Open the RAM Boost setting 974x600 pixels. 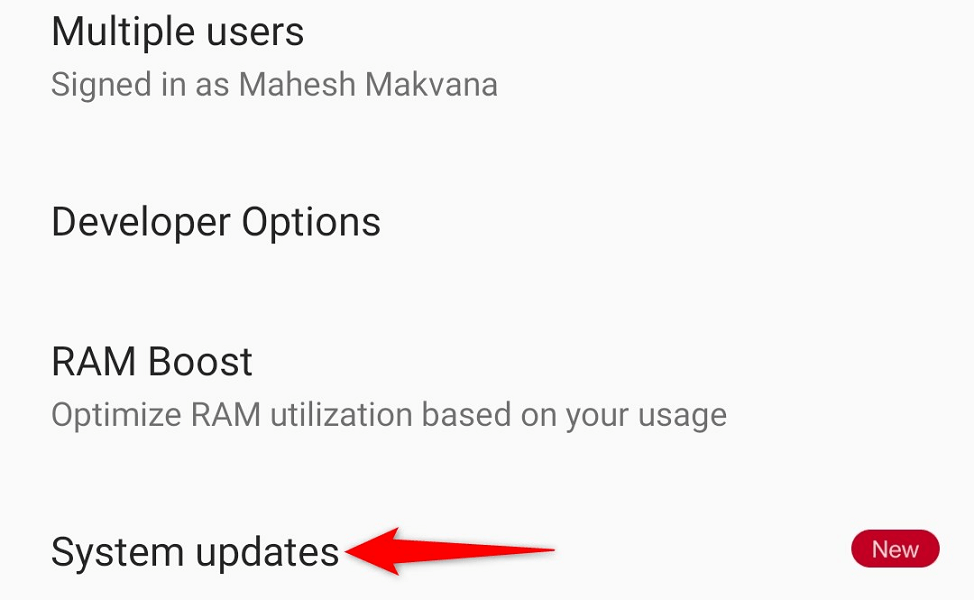tap(487, 387)
